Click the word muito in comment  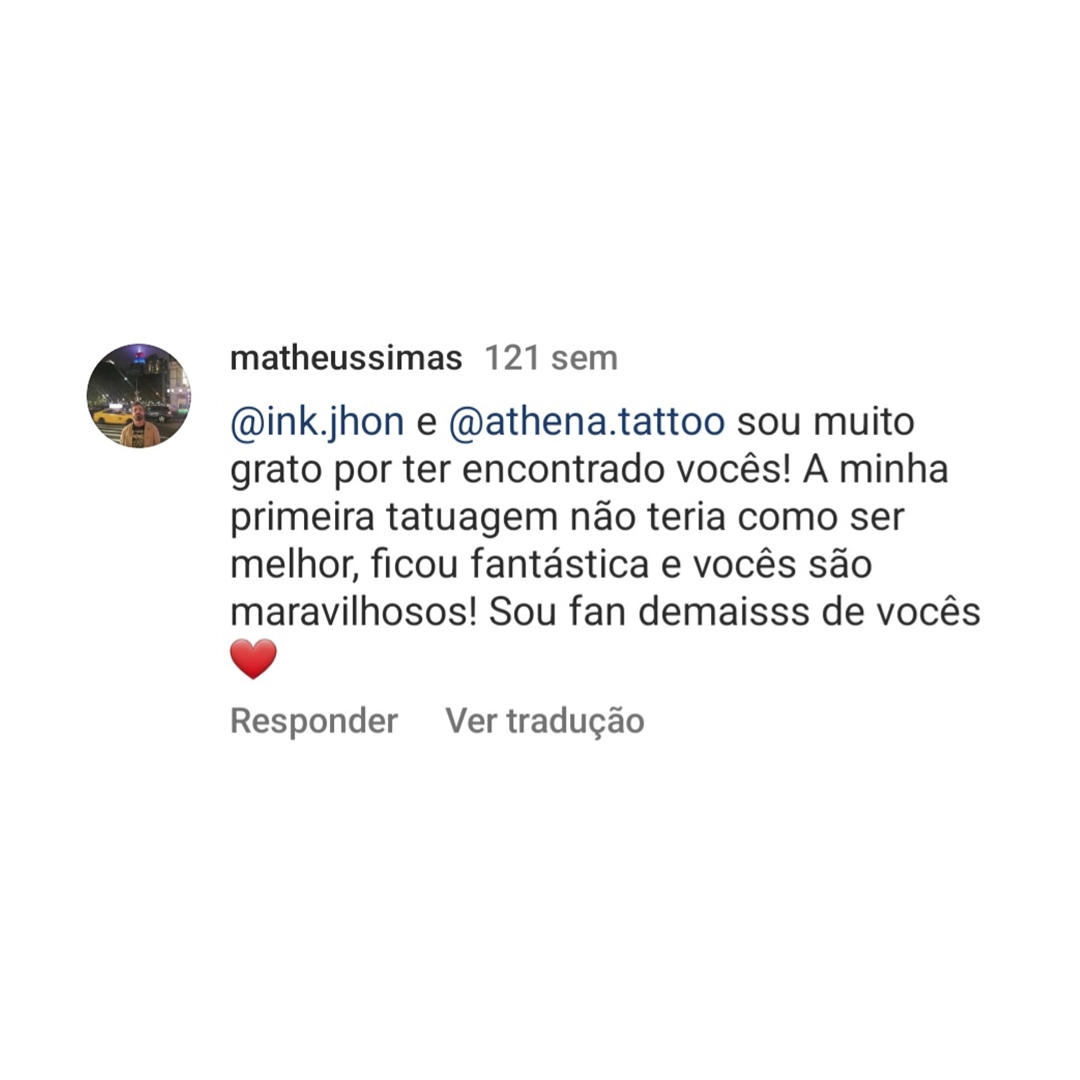tap(864, 422)
